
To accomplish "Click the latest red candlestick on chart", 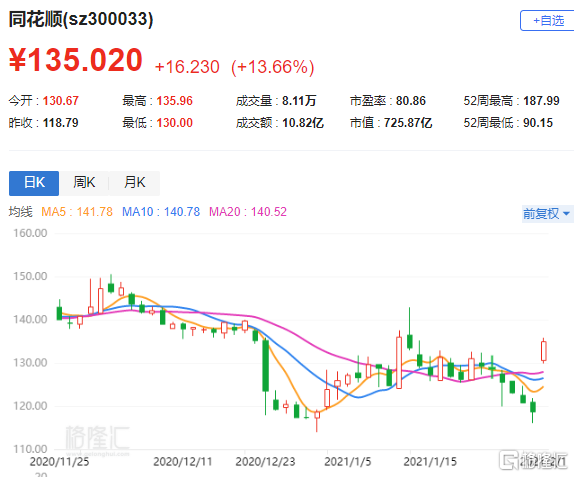I will click(x=544, y=351).
